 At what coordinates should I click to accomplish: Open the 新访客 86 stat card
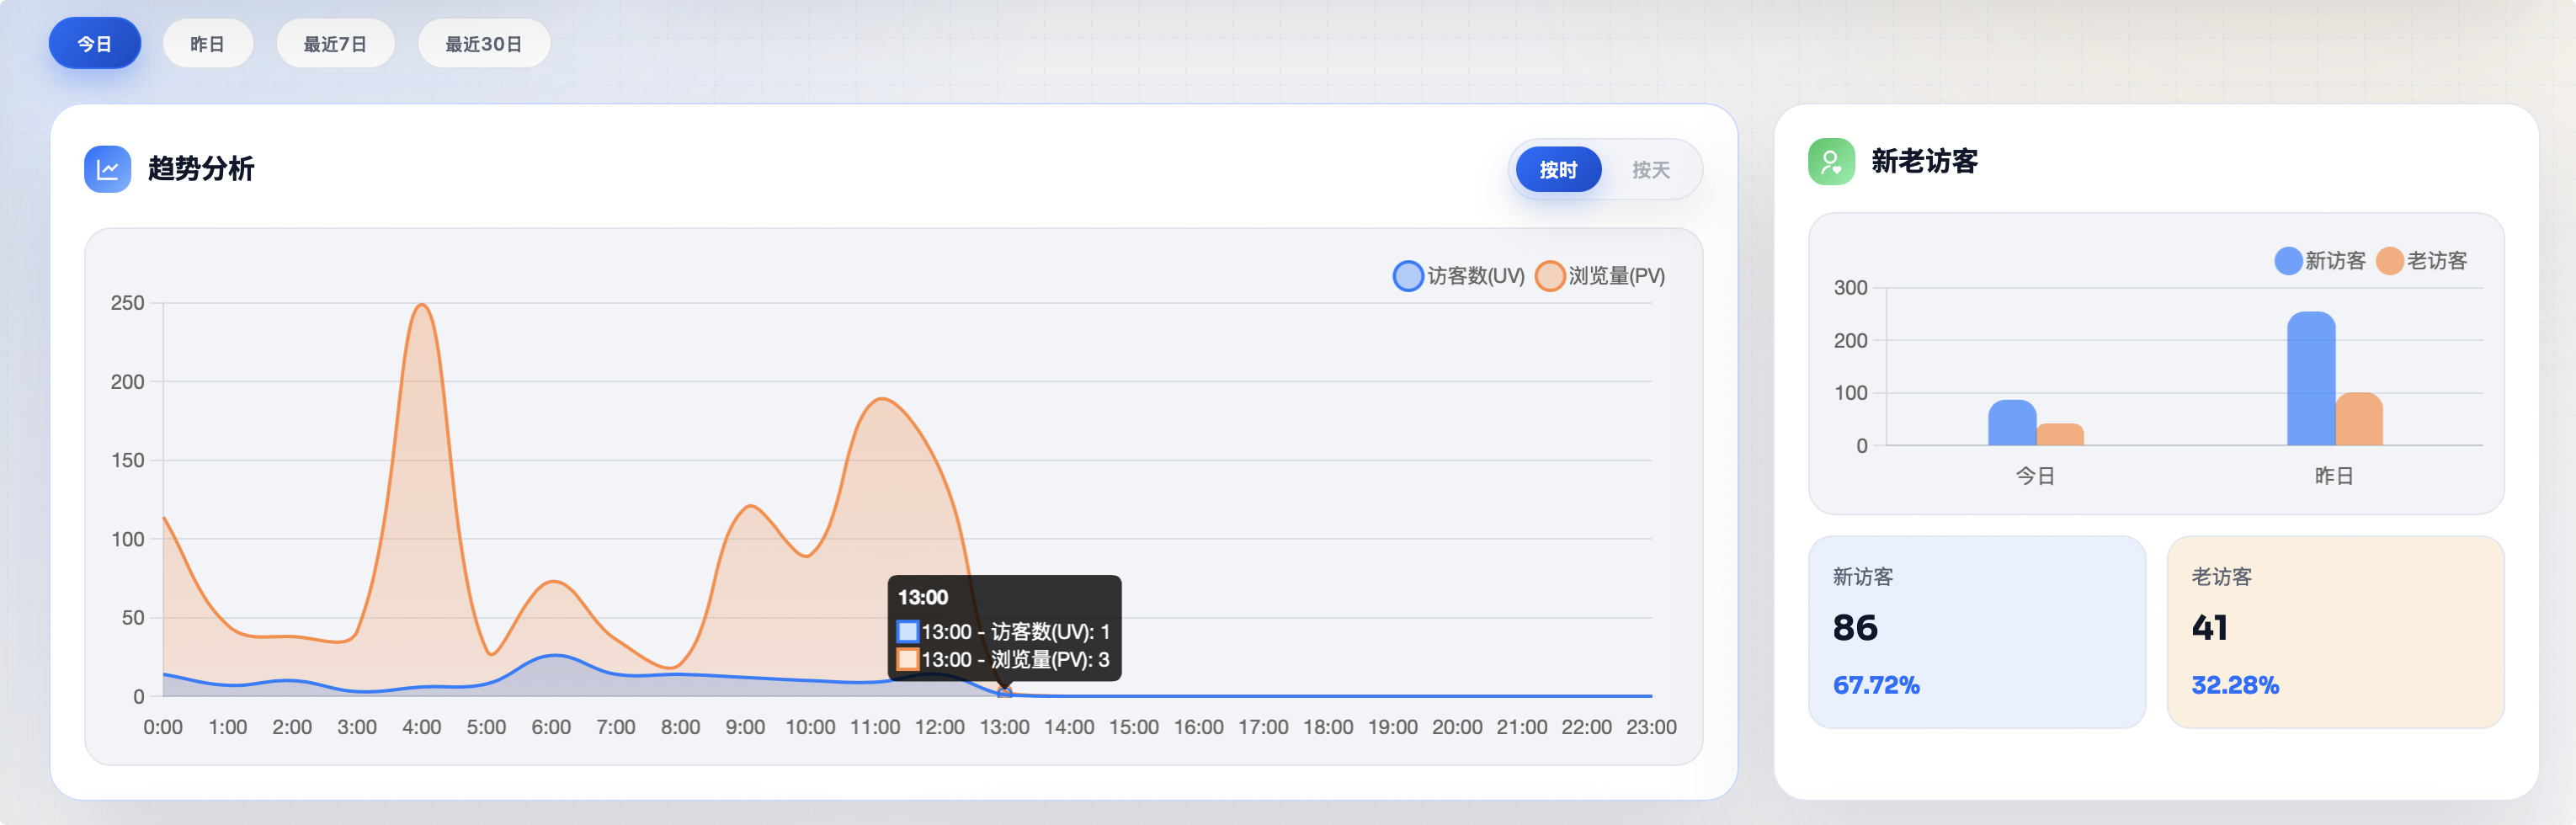[1976, 631]
